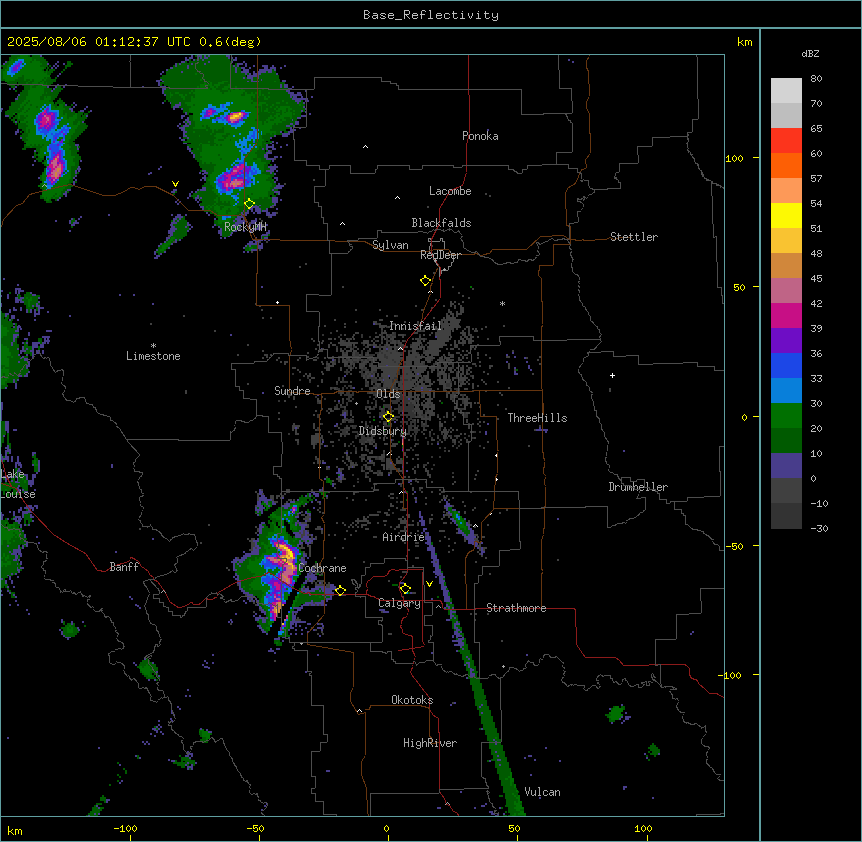
Task: Click the asterisk marker above Limestone
Action: pos(153,346)
